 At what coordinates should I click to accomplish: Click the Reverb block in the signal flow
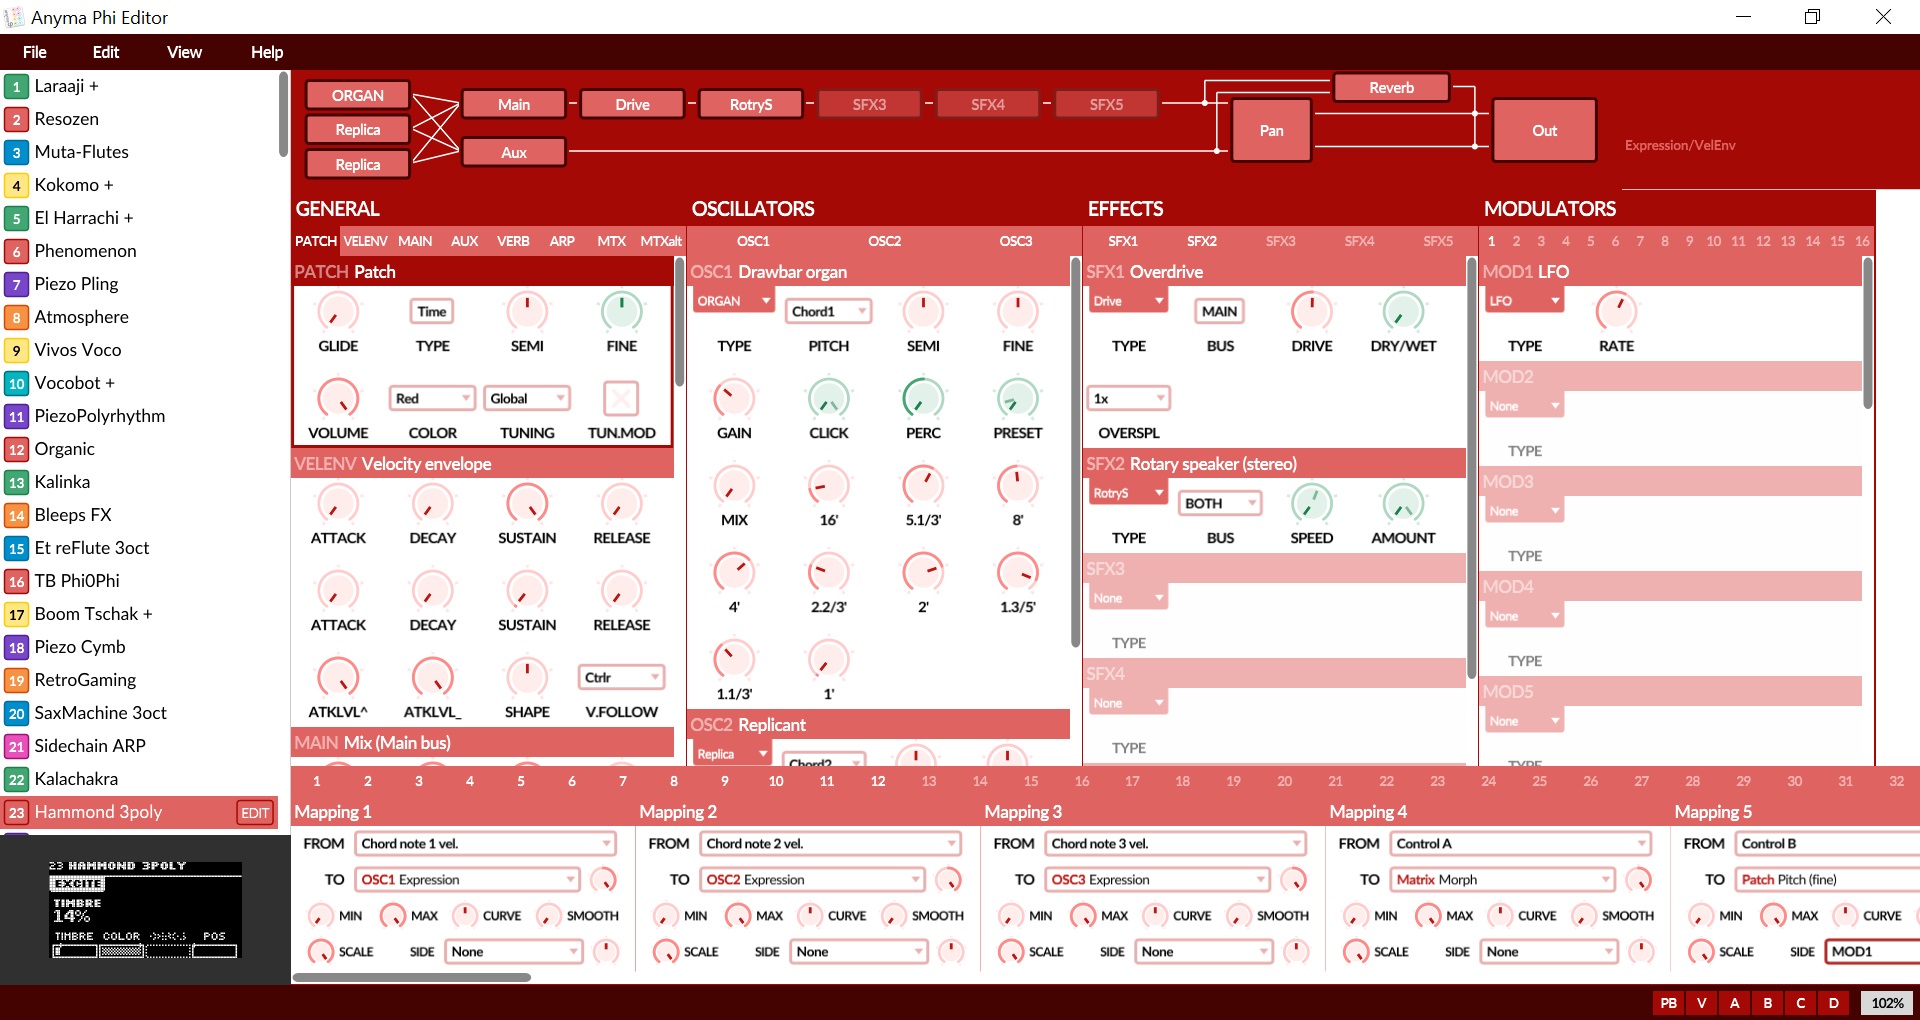point(1391,88)
